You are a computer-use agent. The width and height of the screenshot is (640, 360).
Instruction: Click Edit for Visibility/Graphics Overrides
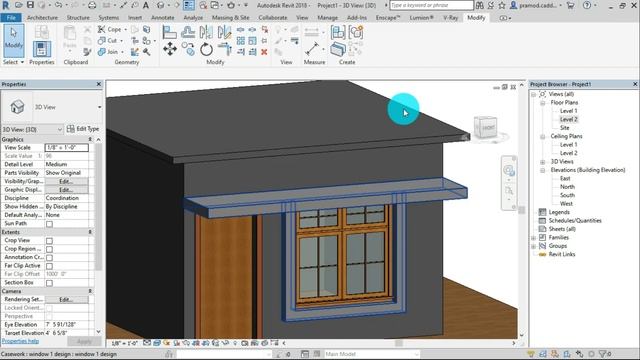(66, 181)
